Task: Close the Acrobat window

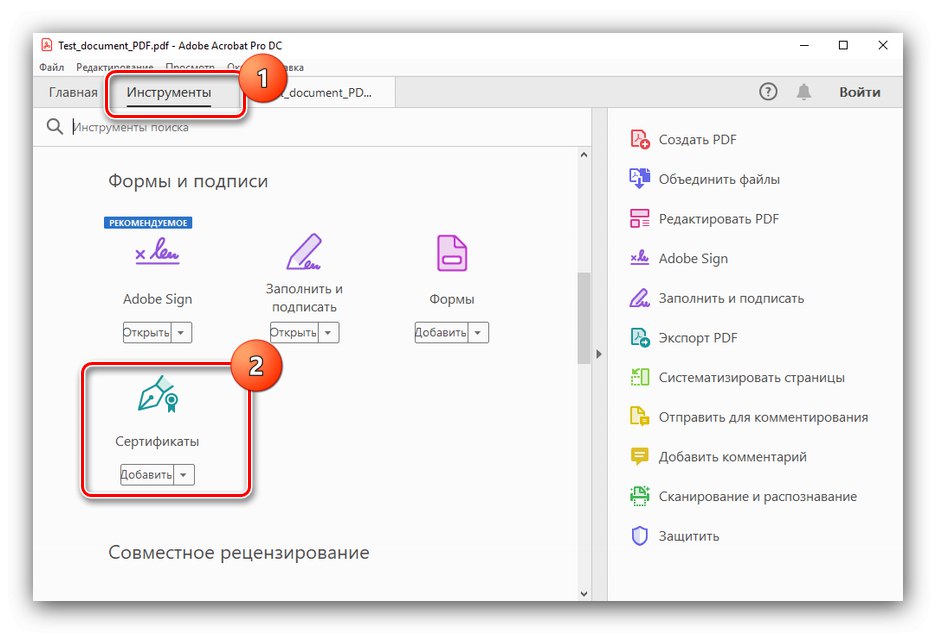Action: (883, 45)
